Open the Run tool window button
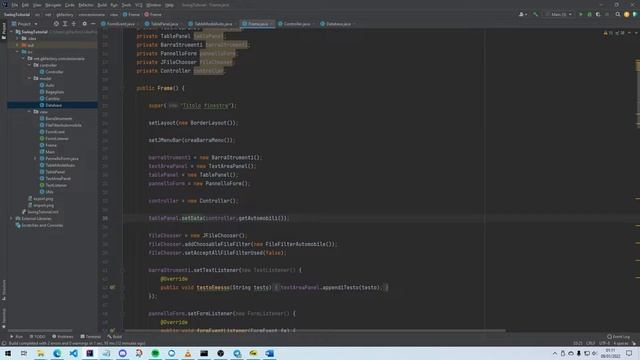Viewport: 640px width, 360px height. point(17,336)
